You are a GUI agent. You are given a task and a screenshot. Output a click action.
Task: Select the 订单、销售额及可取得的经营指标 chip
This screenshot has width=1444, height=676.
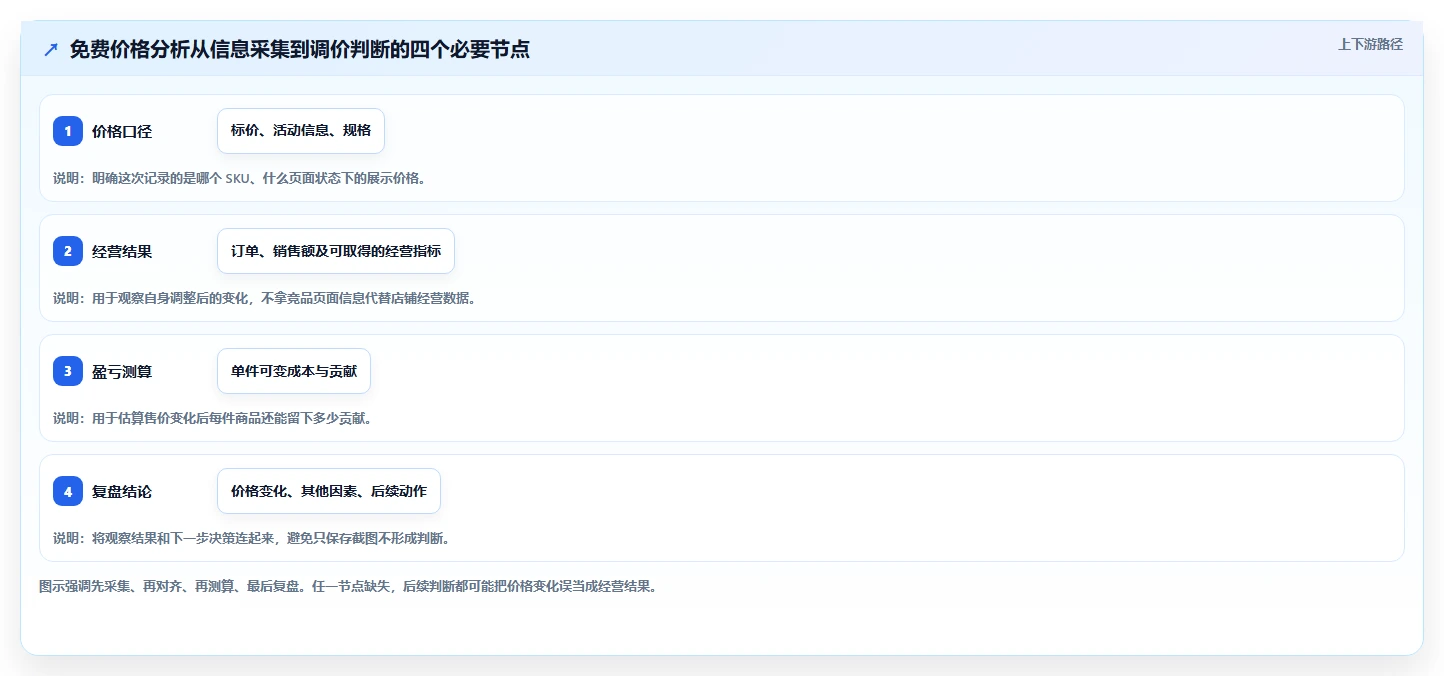[x=336, y=251]
